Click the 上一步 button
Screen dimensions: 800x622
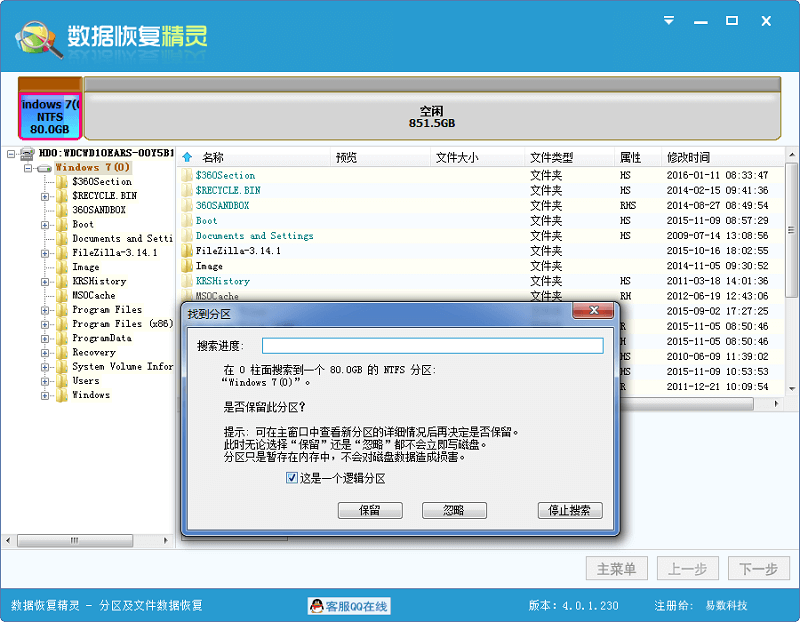(x=688, y=568)
